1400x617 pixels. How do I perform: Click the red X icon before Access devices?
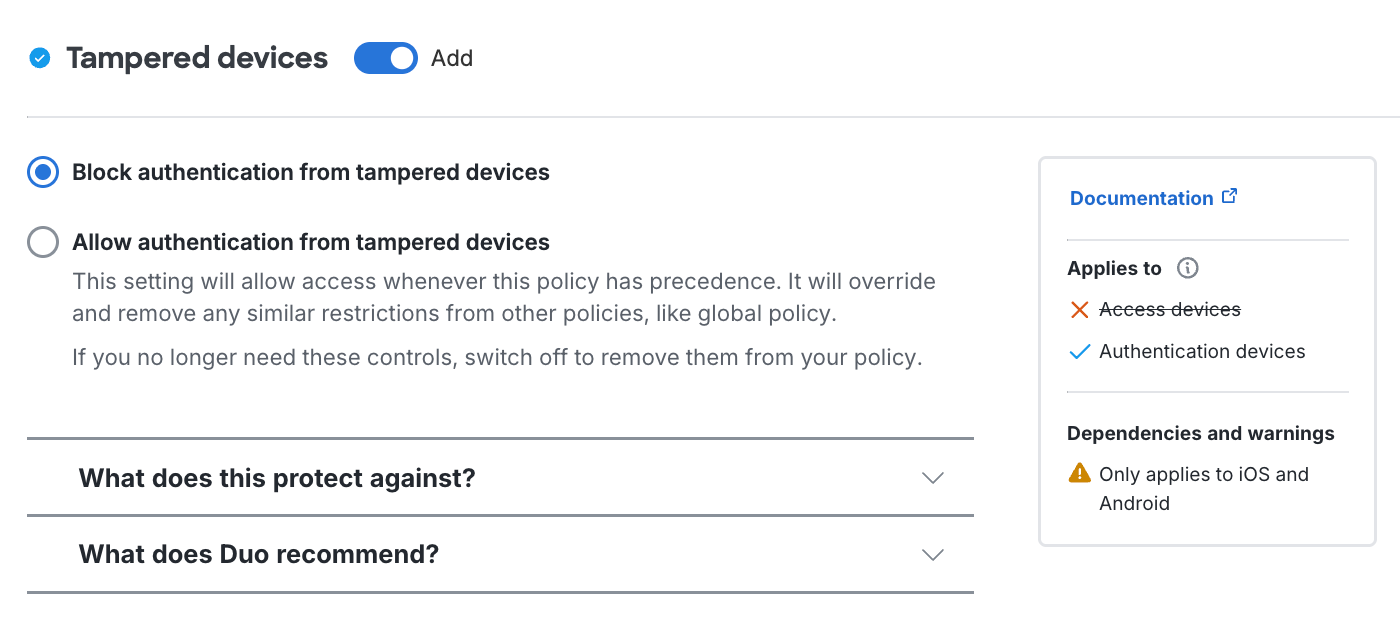(1079, 309)
